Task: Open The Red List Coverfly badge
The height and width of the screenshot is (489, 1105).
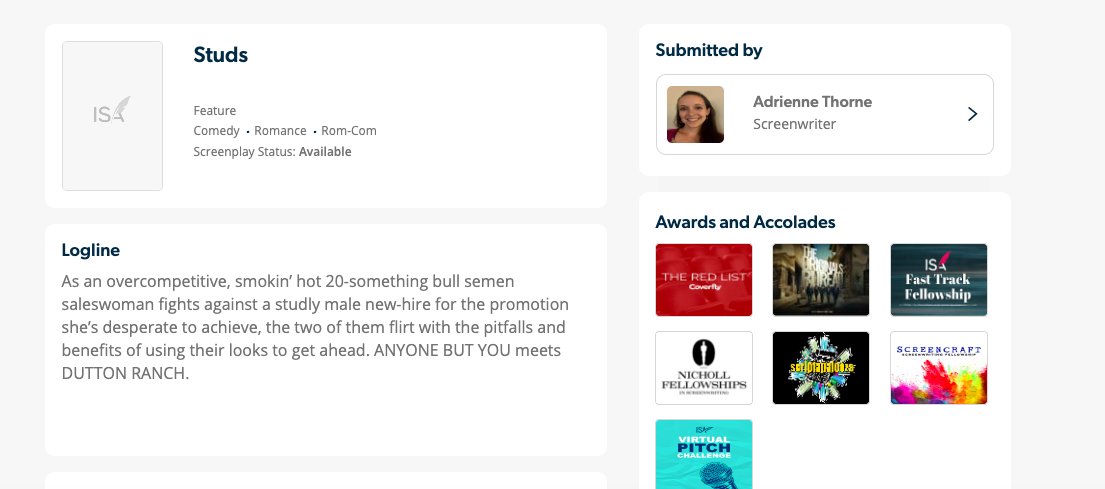Action: [703, 280]
